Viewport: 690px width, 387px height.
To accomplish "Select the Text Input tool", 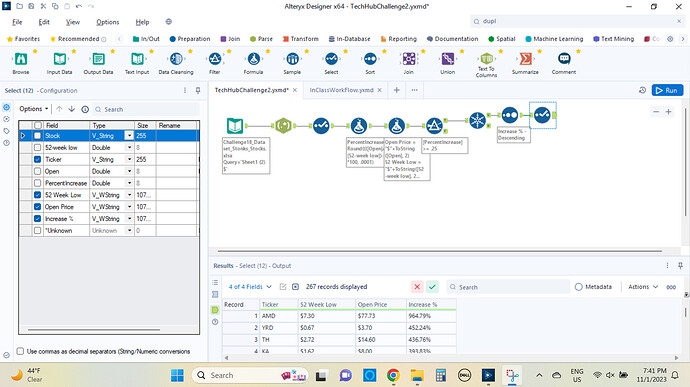I will 137,59.
